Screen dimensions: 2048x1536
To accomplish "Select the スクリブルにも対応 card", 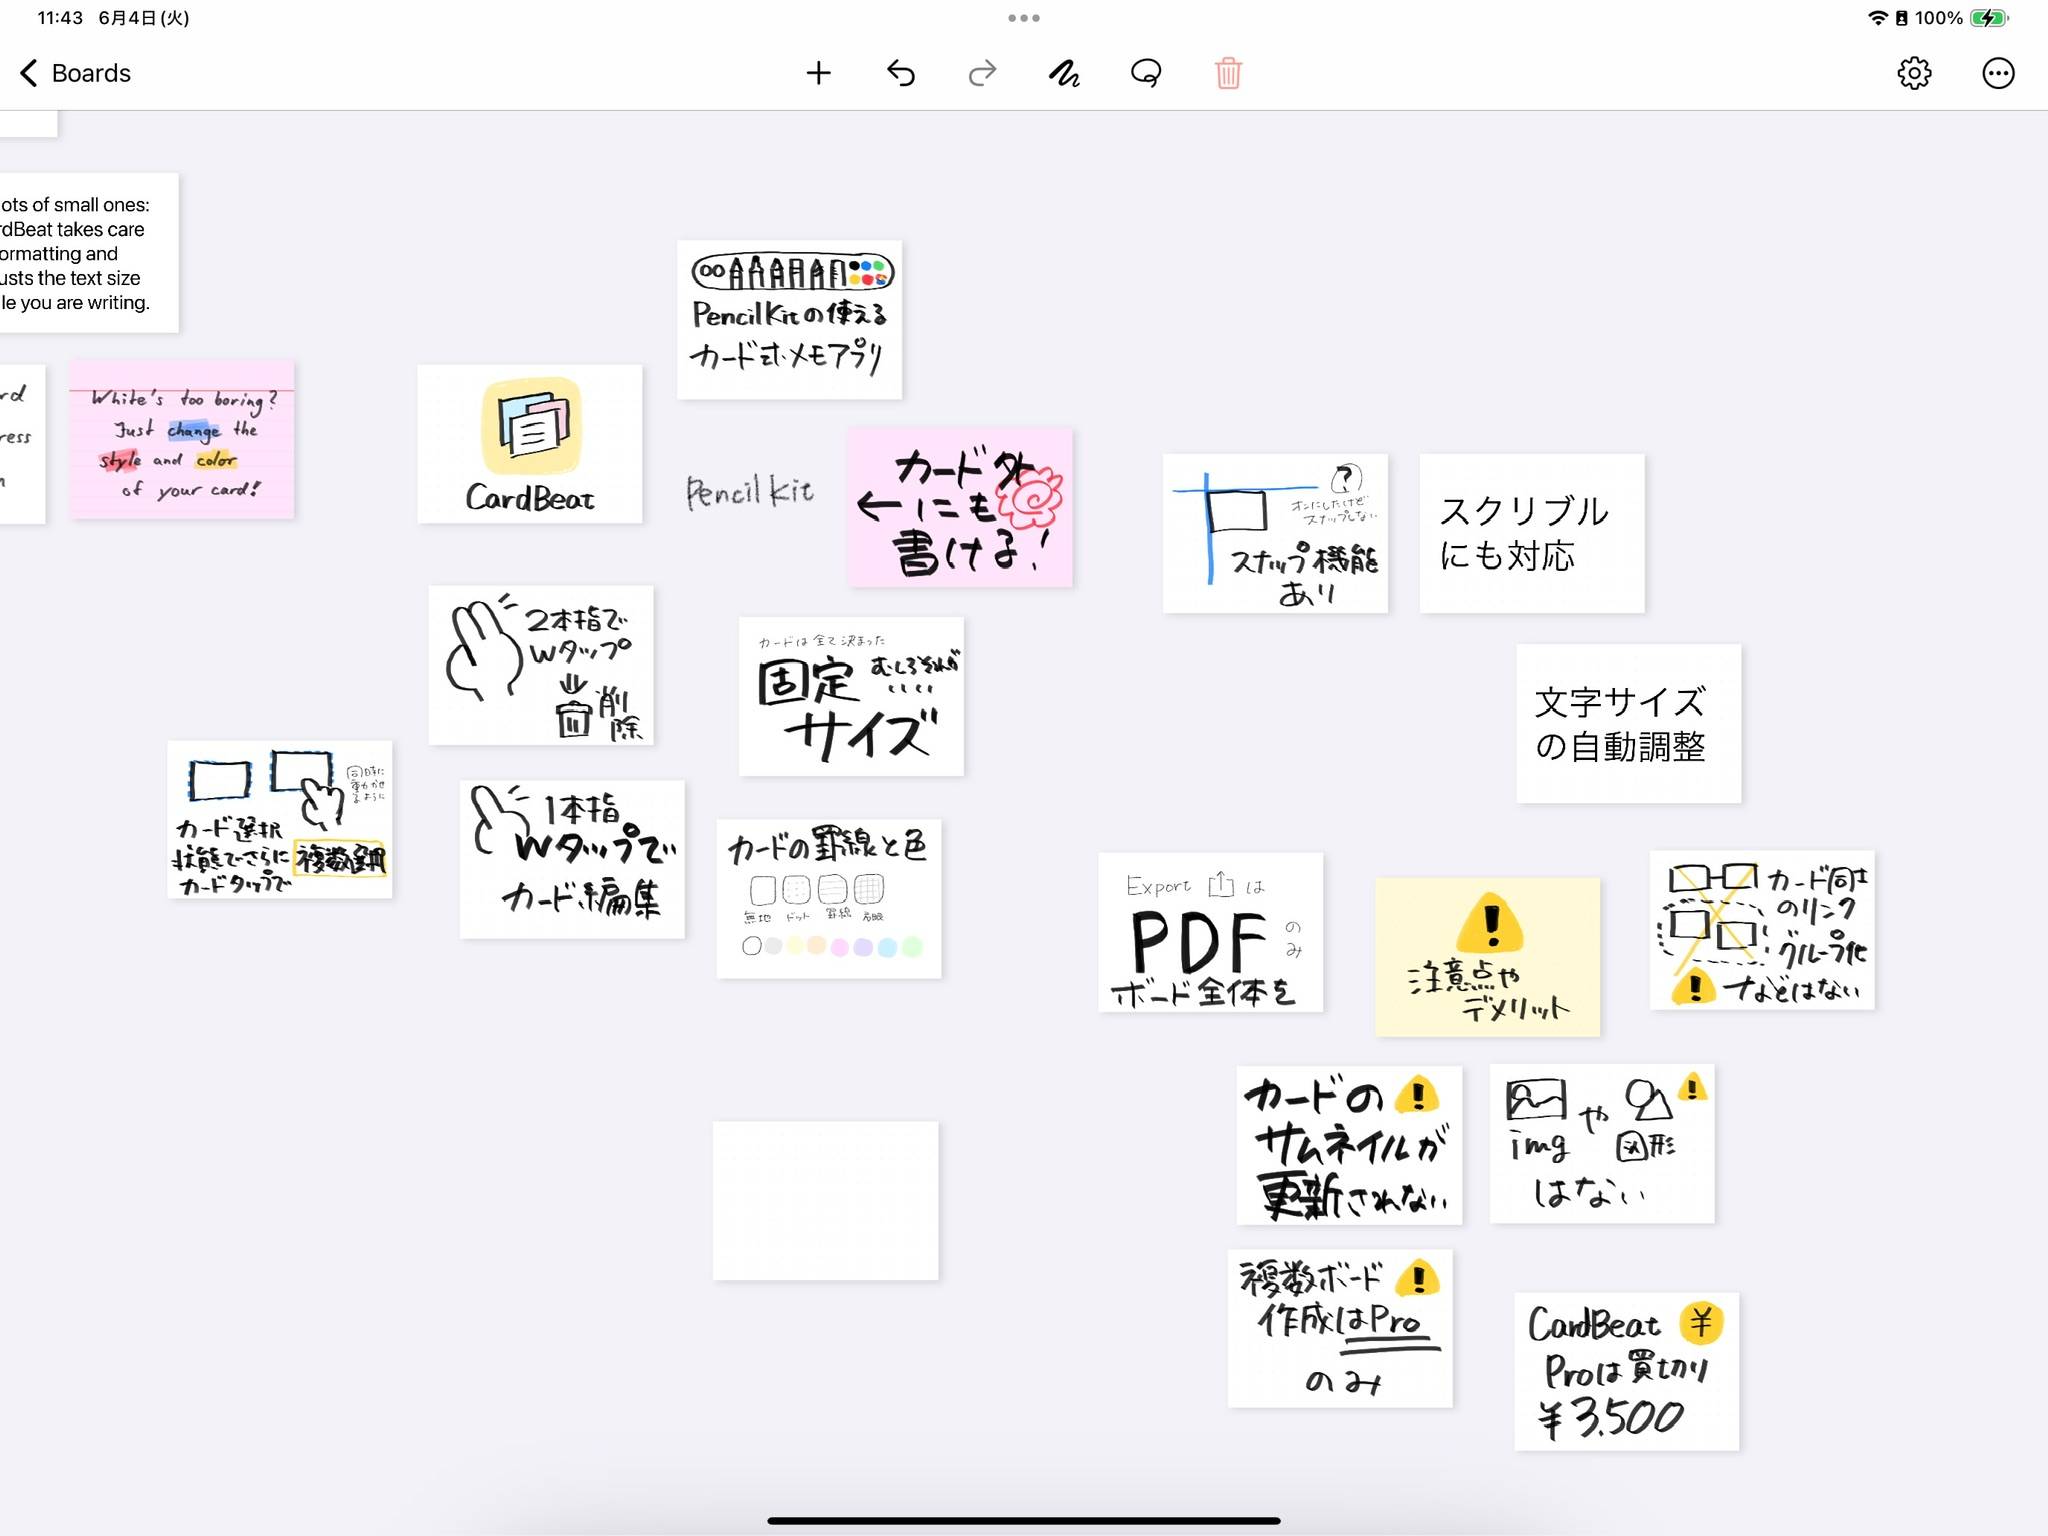I will click(1532, 533).
